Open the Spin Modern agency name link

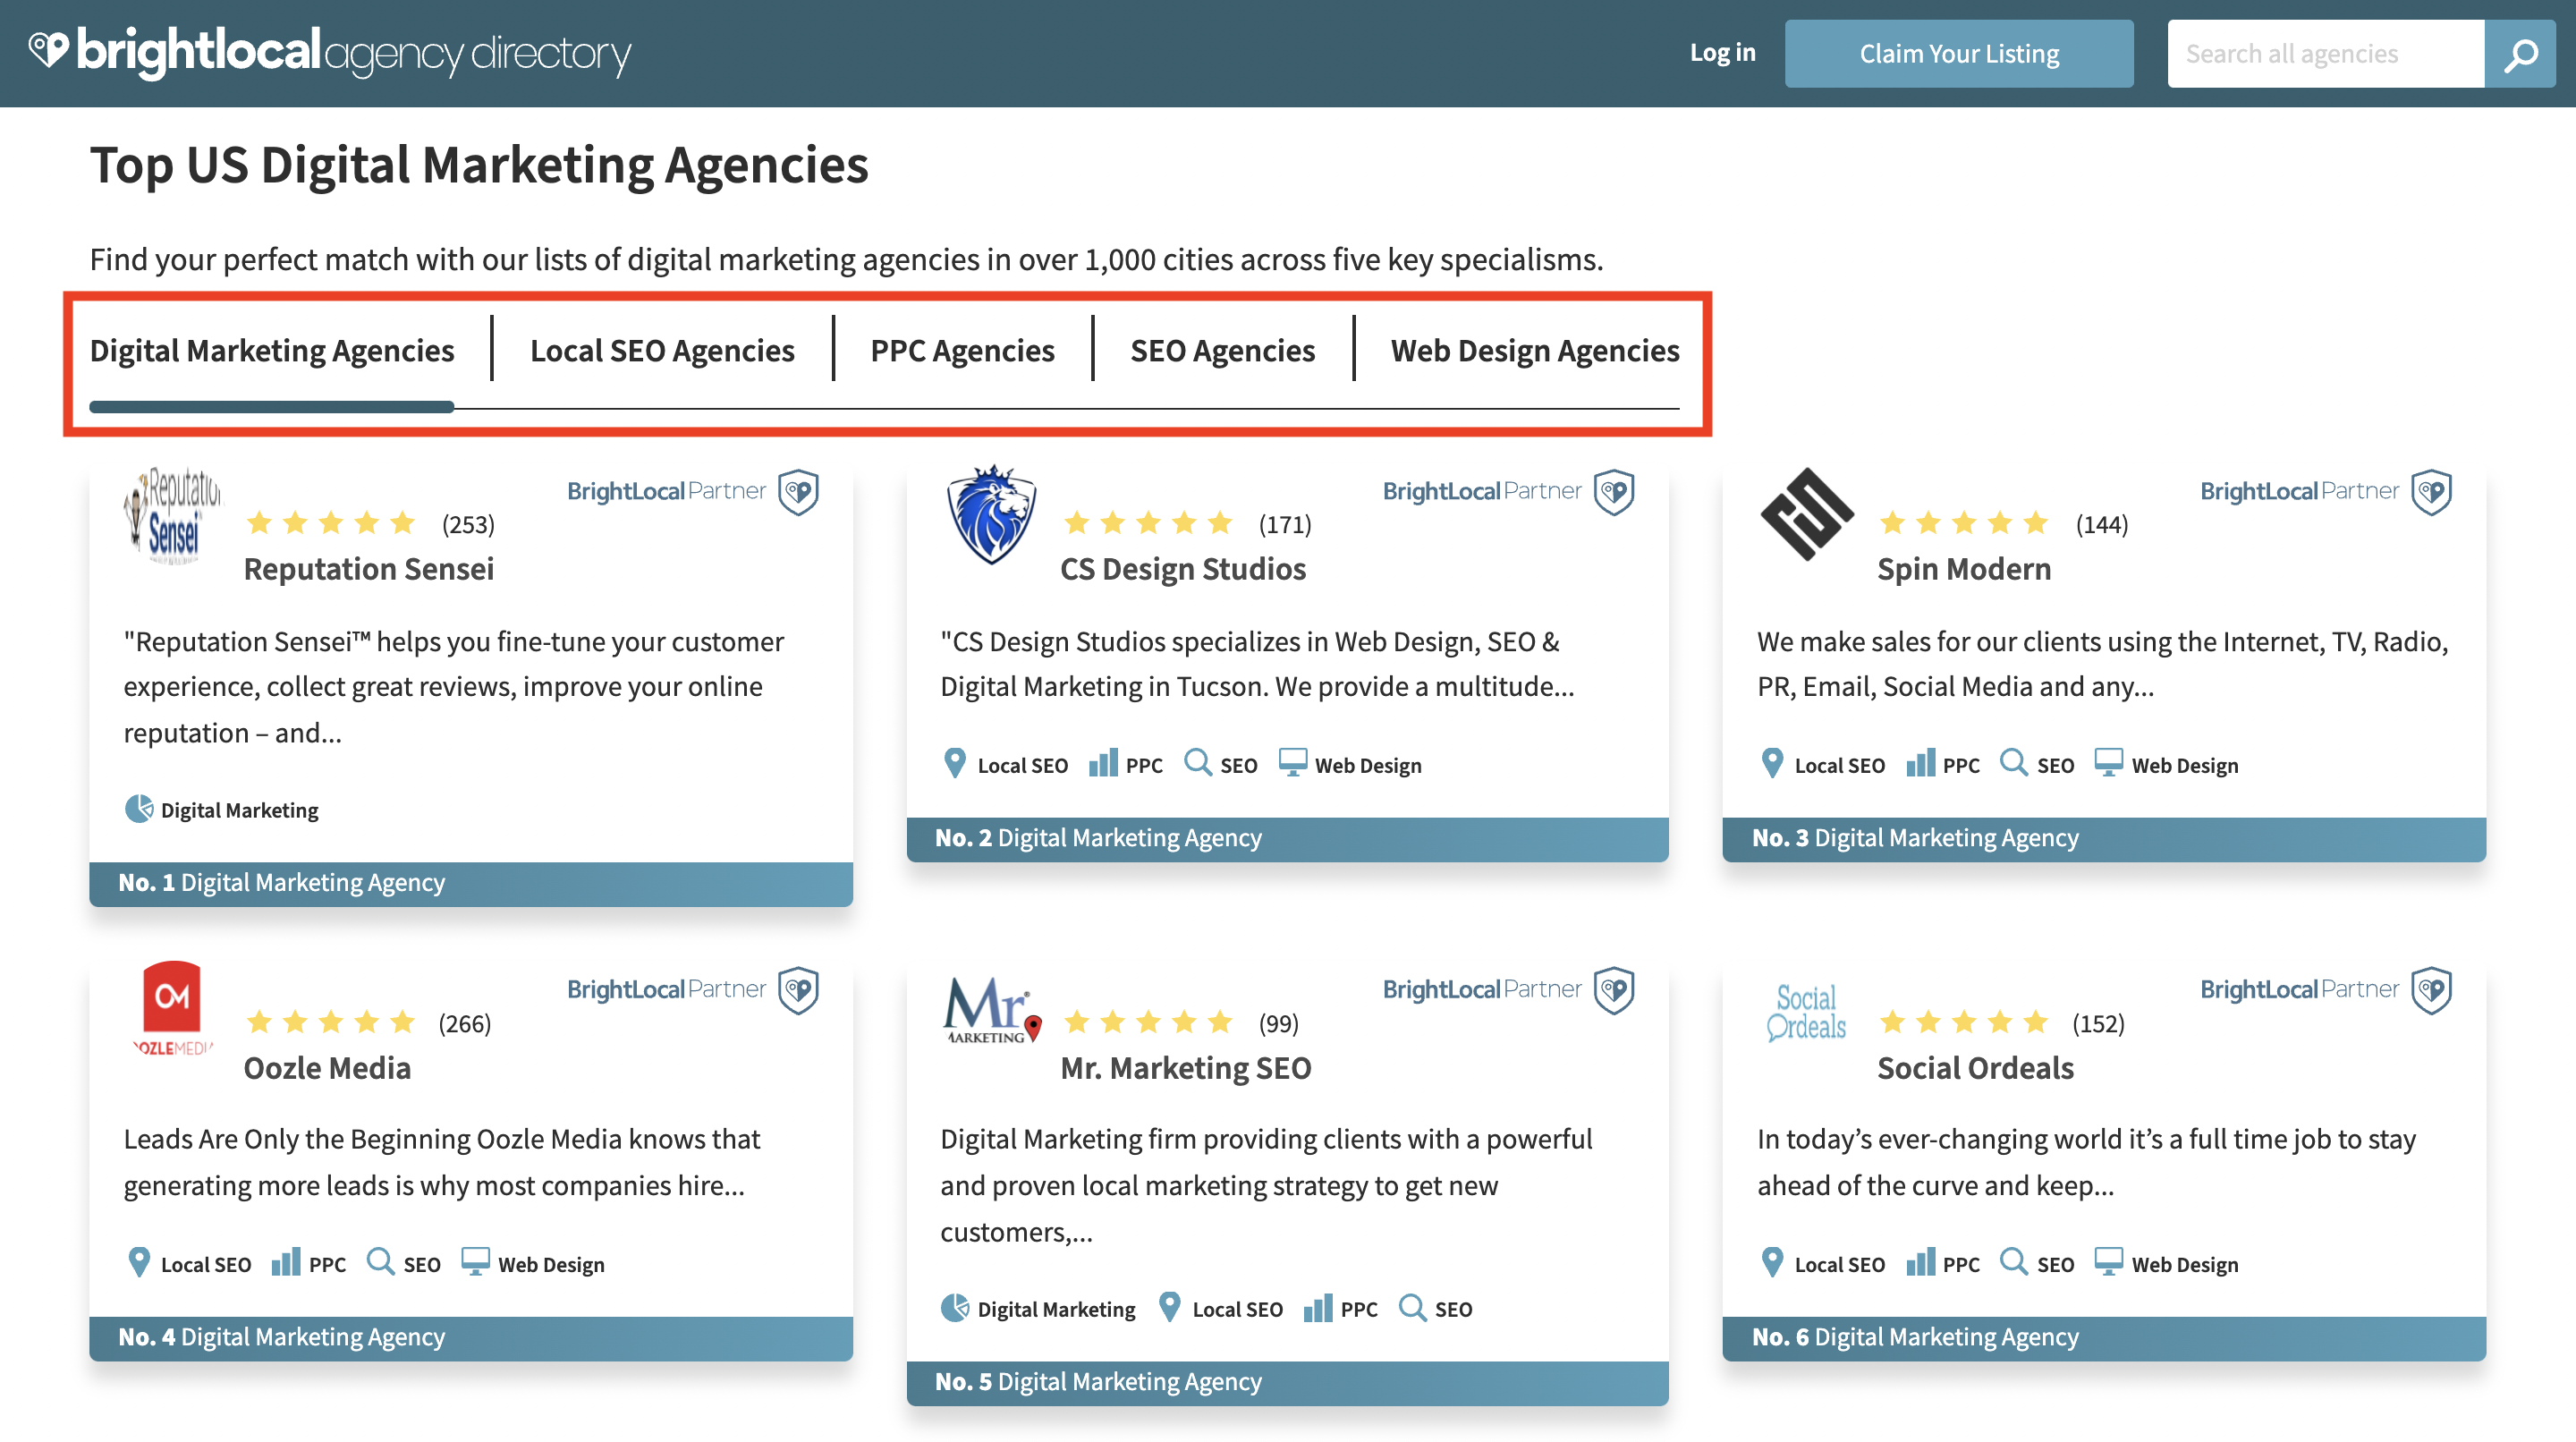pos(1964,569)
